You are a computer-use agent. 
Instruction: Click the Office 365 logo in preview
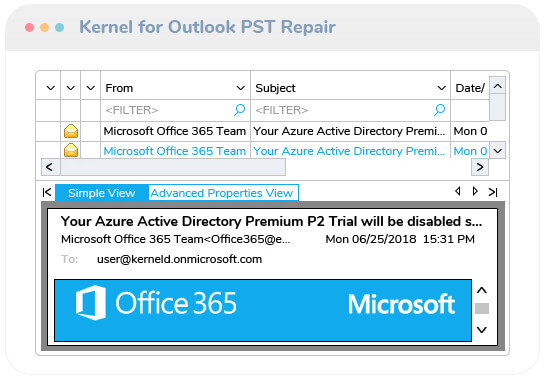[156, 303]
